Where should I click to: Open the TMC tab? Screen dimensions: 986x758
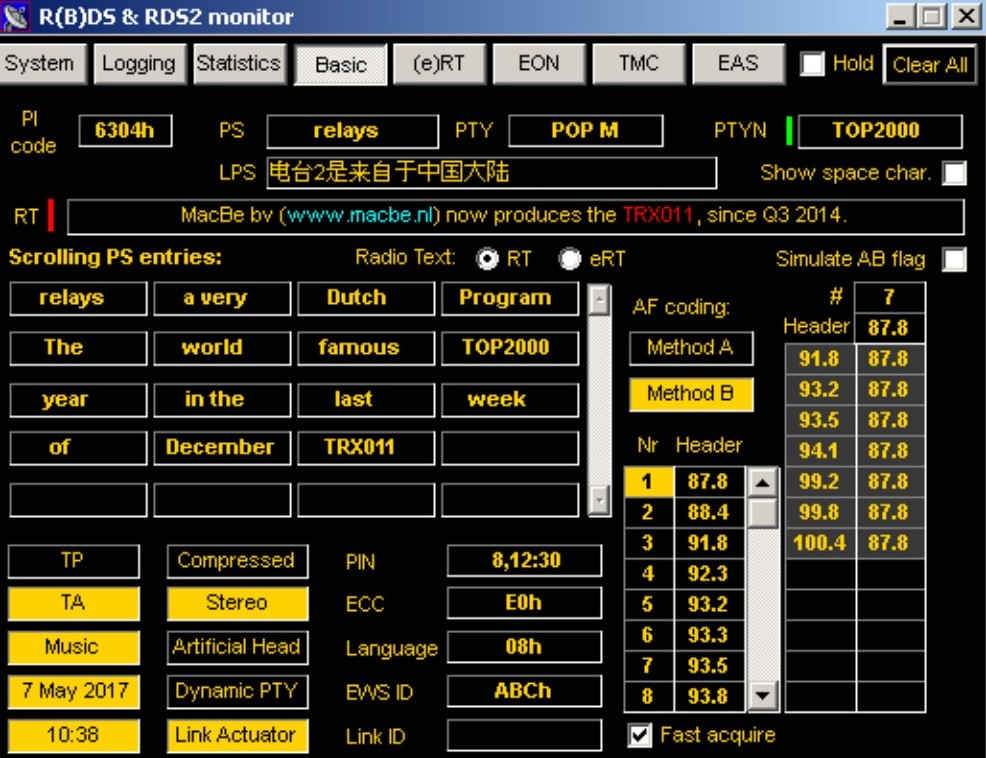(638, 63)
